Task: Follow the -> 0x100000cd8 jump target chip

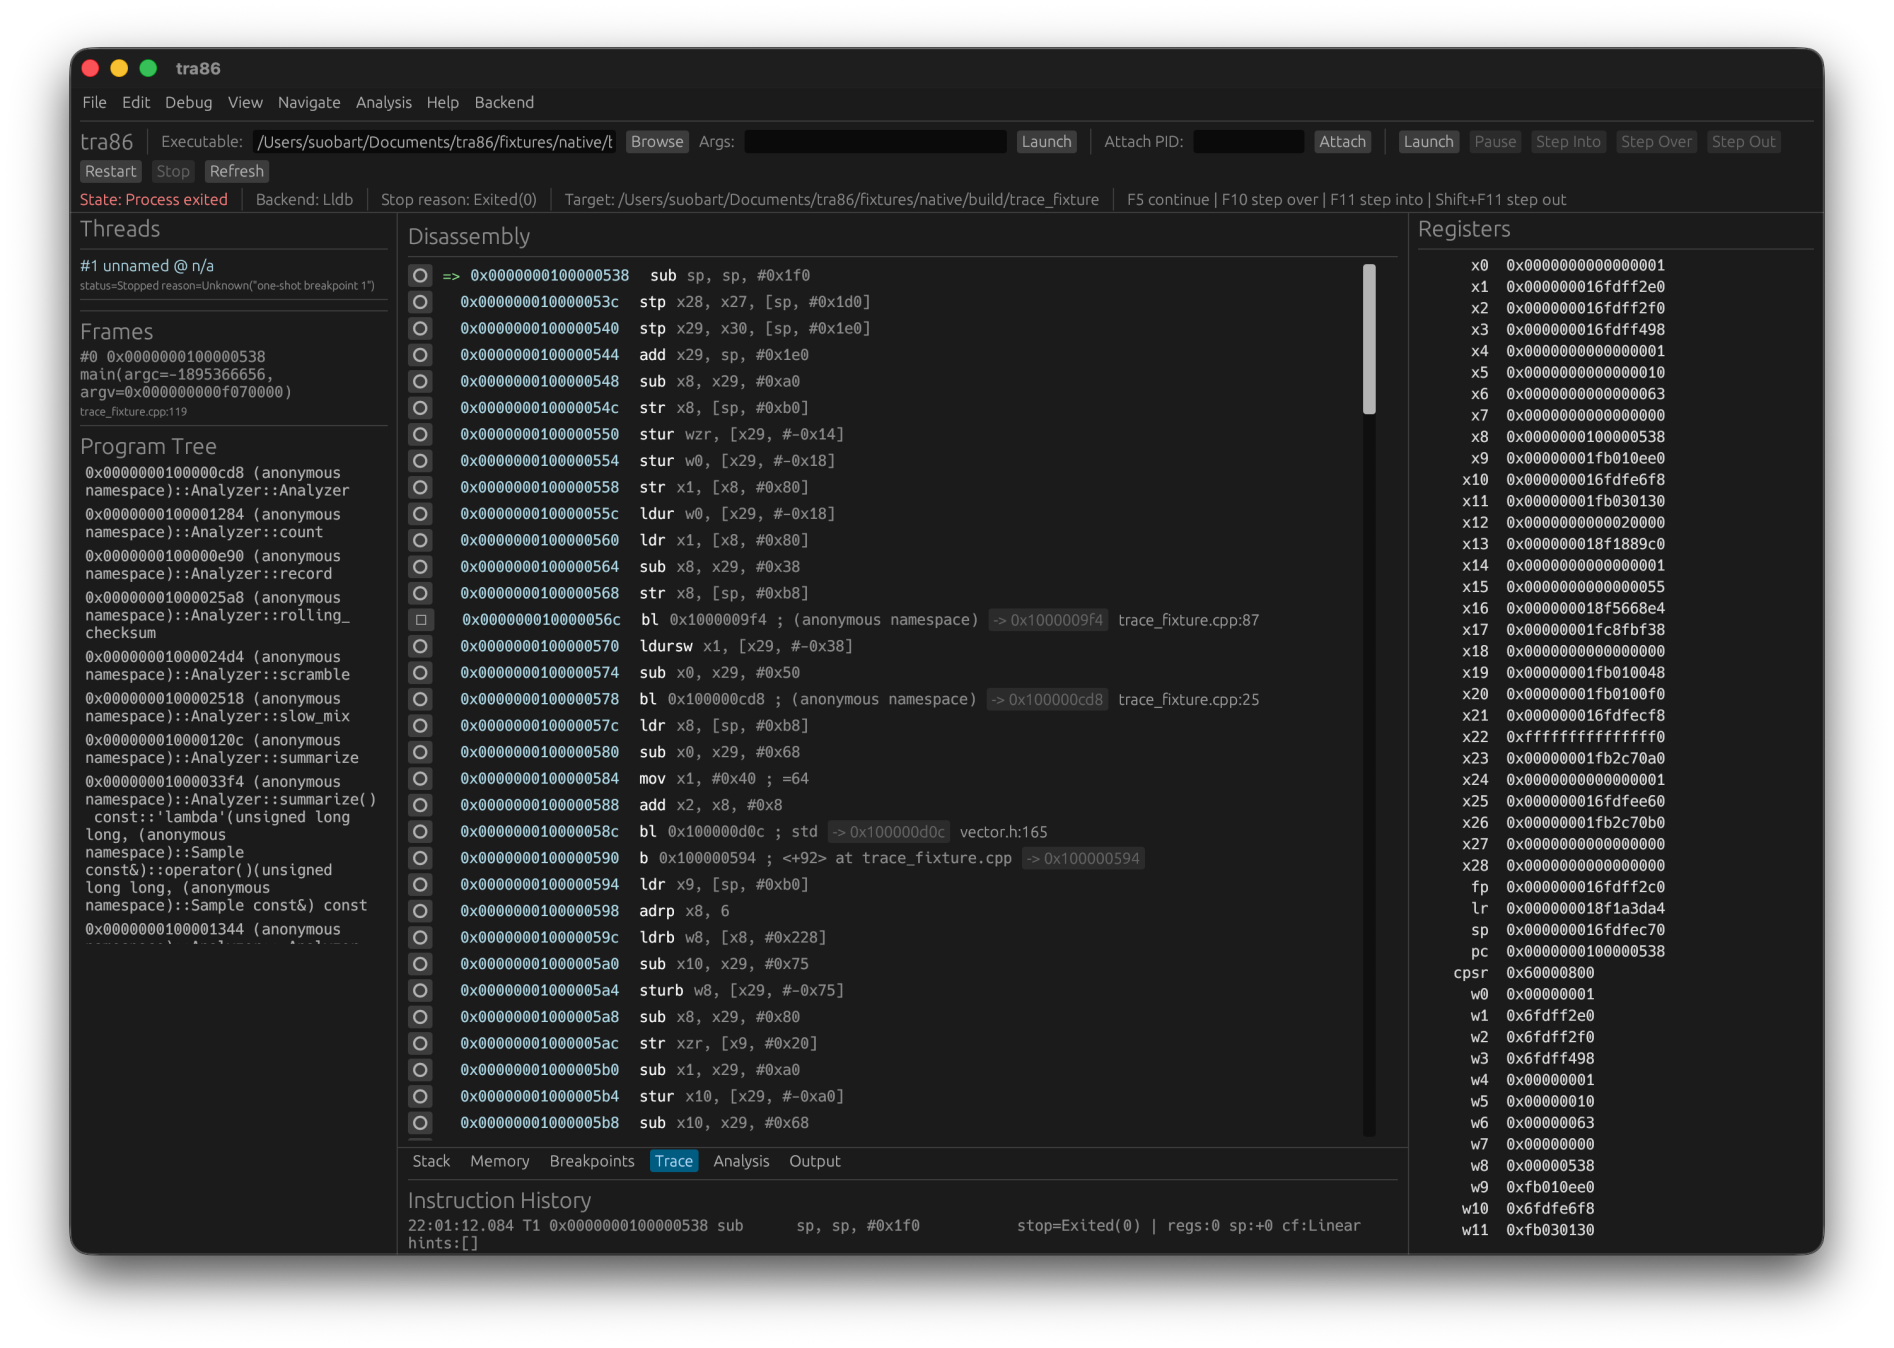Action: click(x=1047, y=699)
